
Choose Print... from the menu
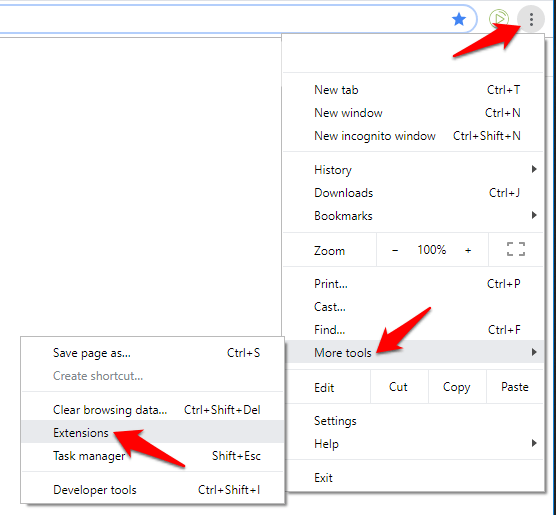413,284
